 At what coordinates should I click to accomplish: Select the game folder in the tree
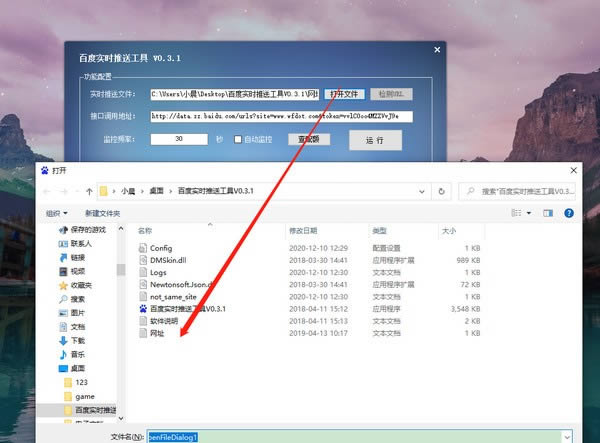click(x=84, y=396)
